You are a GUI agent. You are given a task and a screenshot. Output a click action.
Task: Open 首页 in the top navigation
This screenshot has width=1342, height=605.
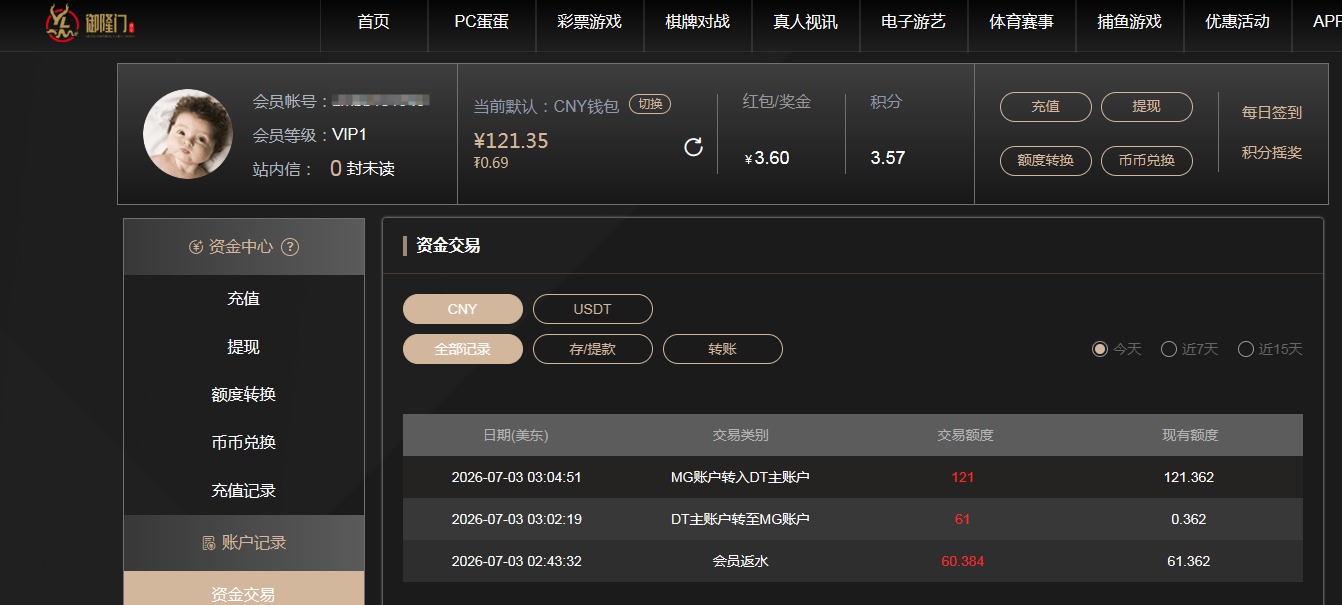[x=374, y=22]
